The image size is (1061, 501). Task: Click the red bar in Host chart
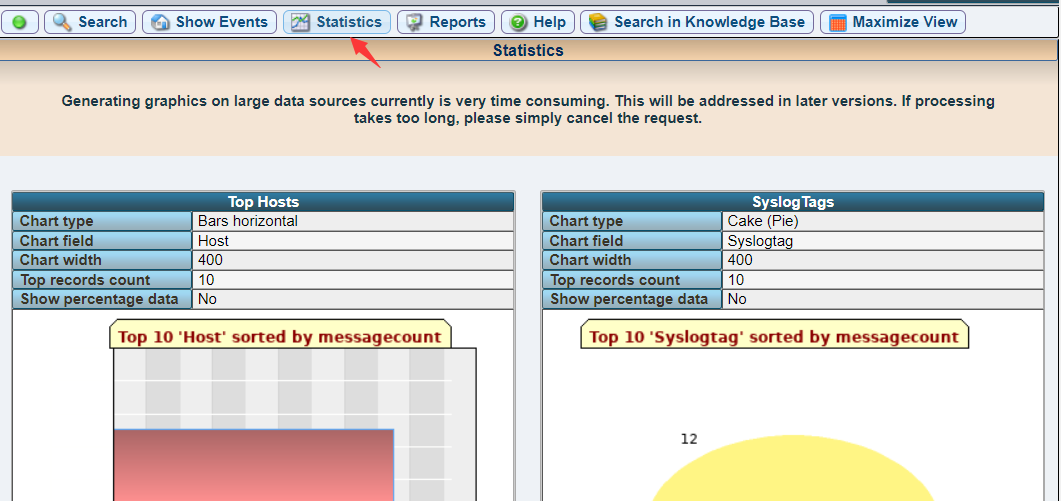253,464
